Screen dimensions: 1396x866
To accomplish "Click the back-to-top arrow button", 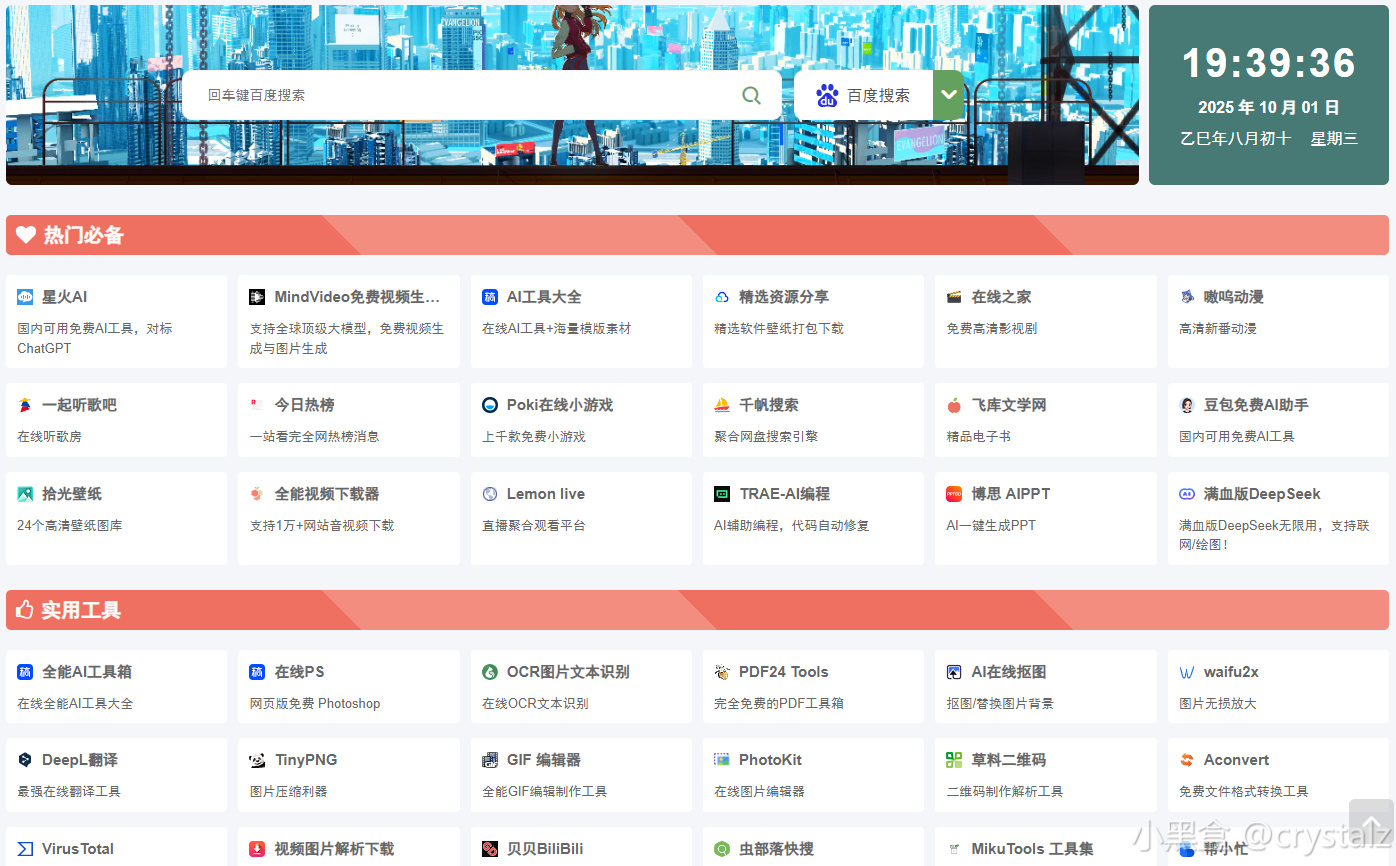I will (x=1371, y=822).
